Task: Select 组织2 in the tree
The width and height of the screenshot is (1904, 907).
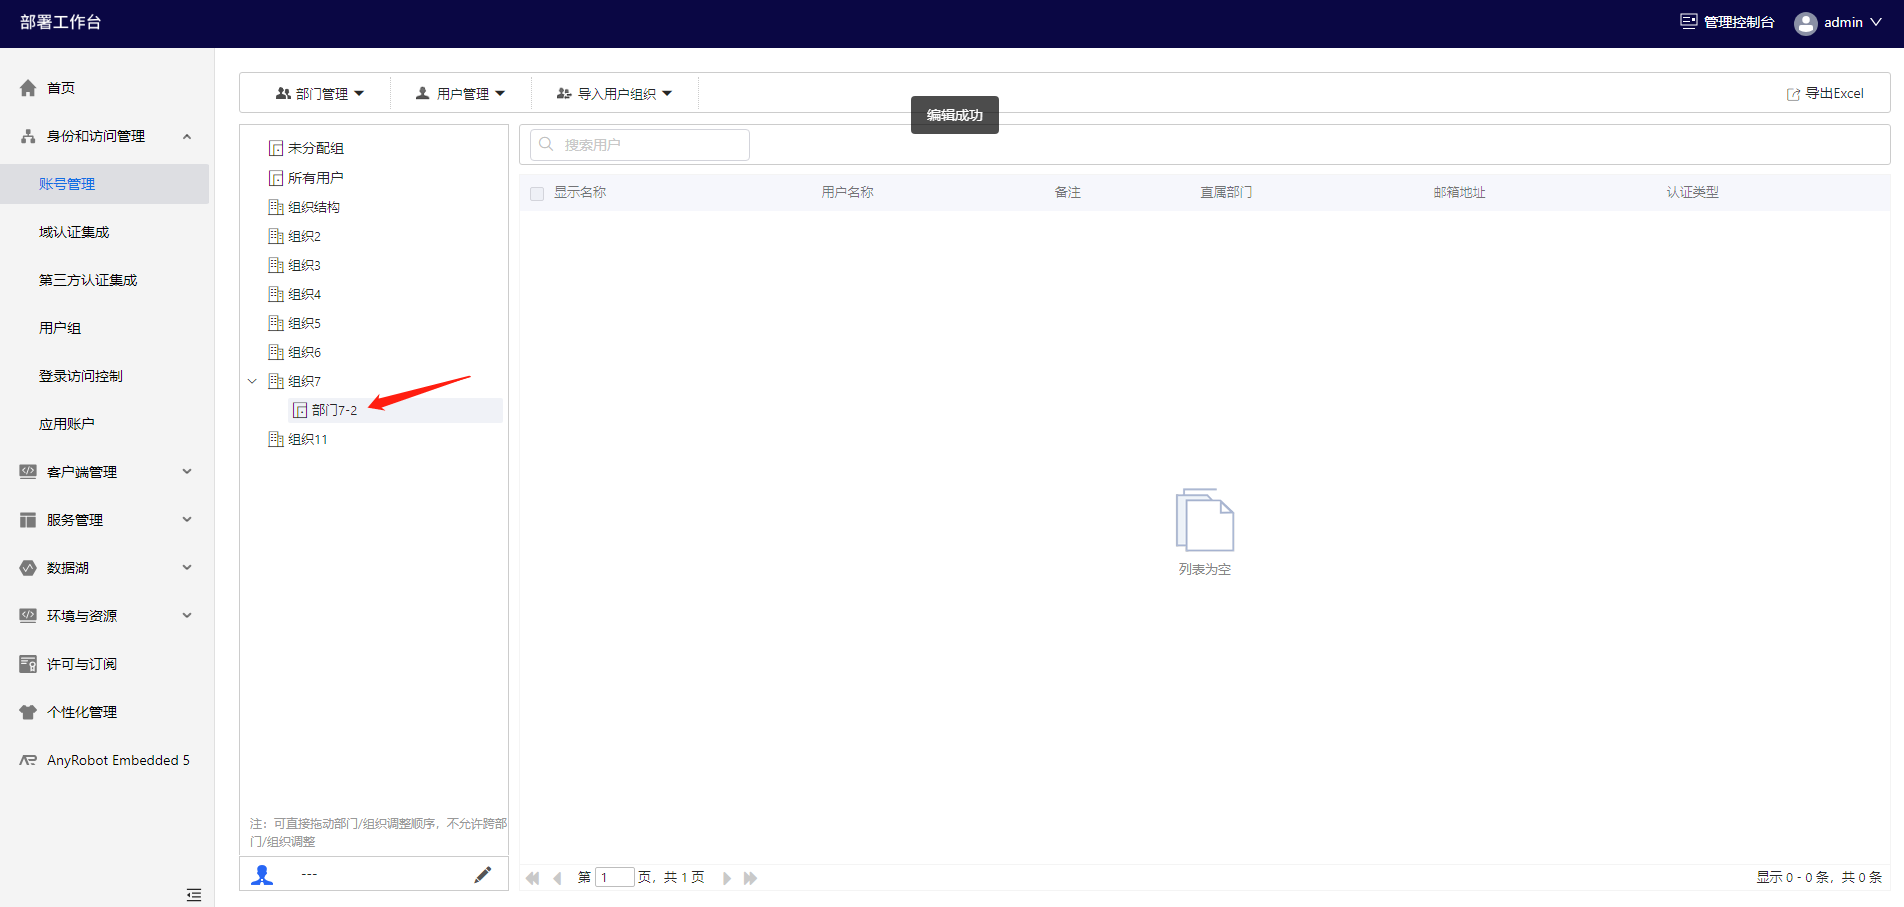Action: coord(305,236)
